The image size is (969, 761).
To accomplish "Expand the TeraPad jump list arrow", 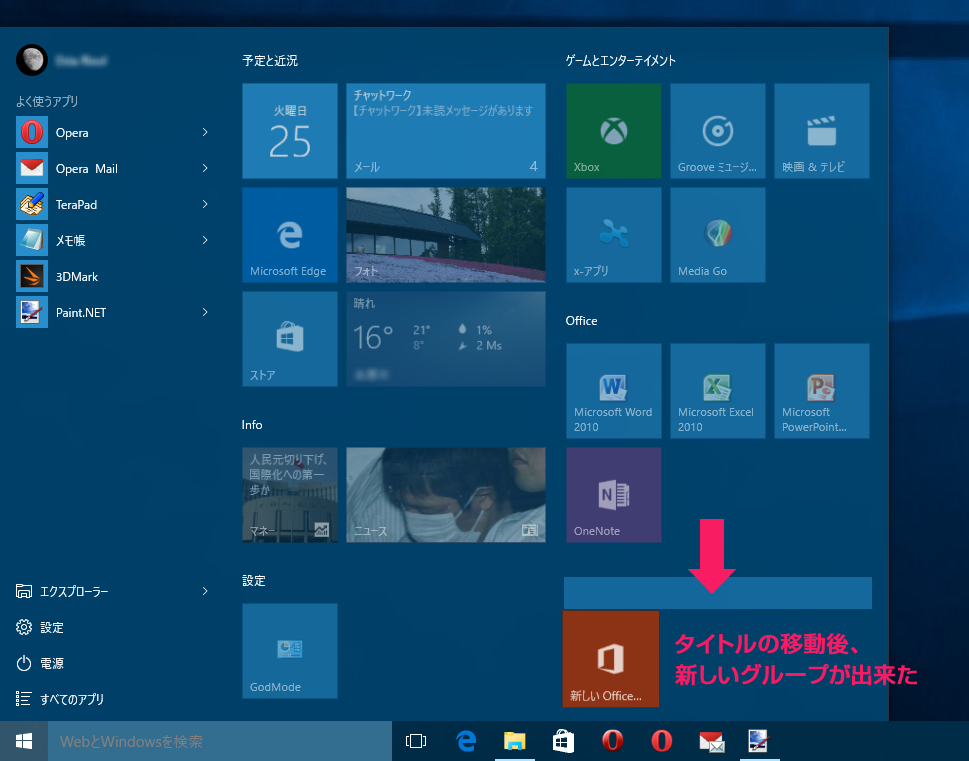I will tap(205, 204).
